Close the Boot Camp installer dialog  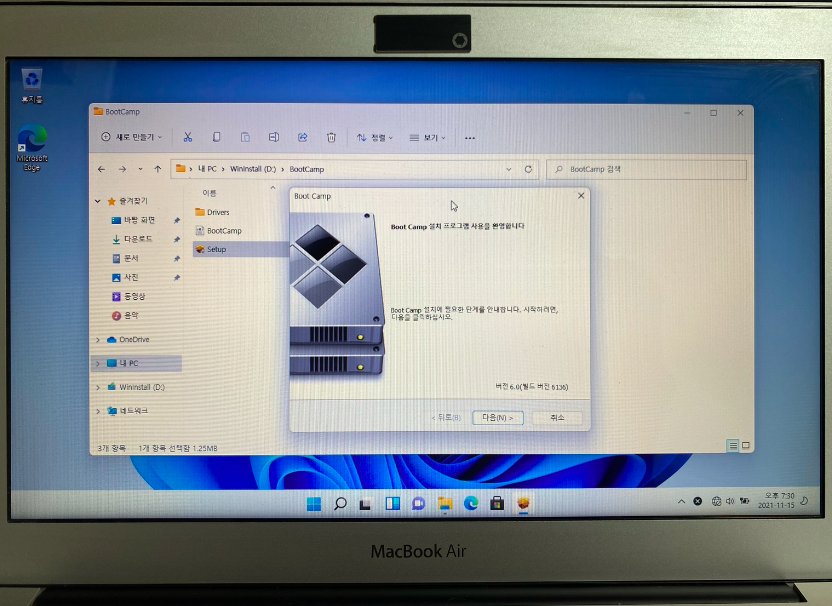click(581, 196)
